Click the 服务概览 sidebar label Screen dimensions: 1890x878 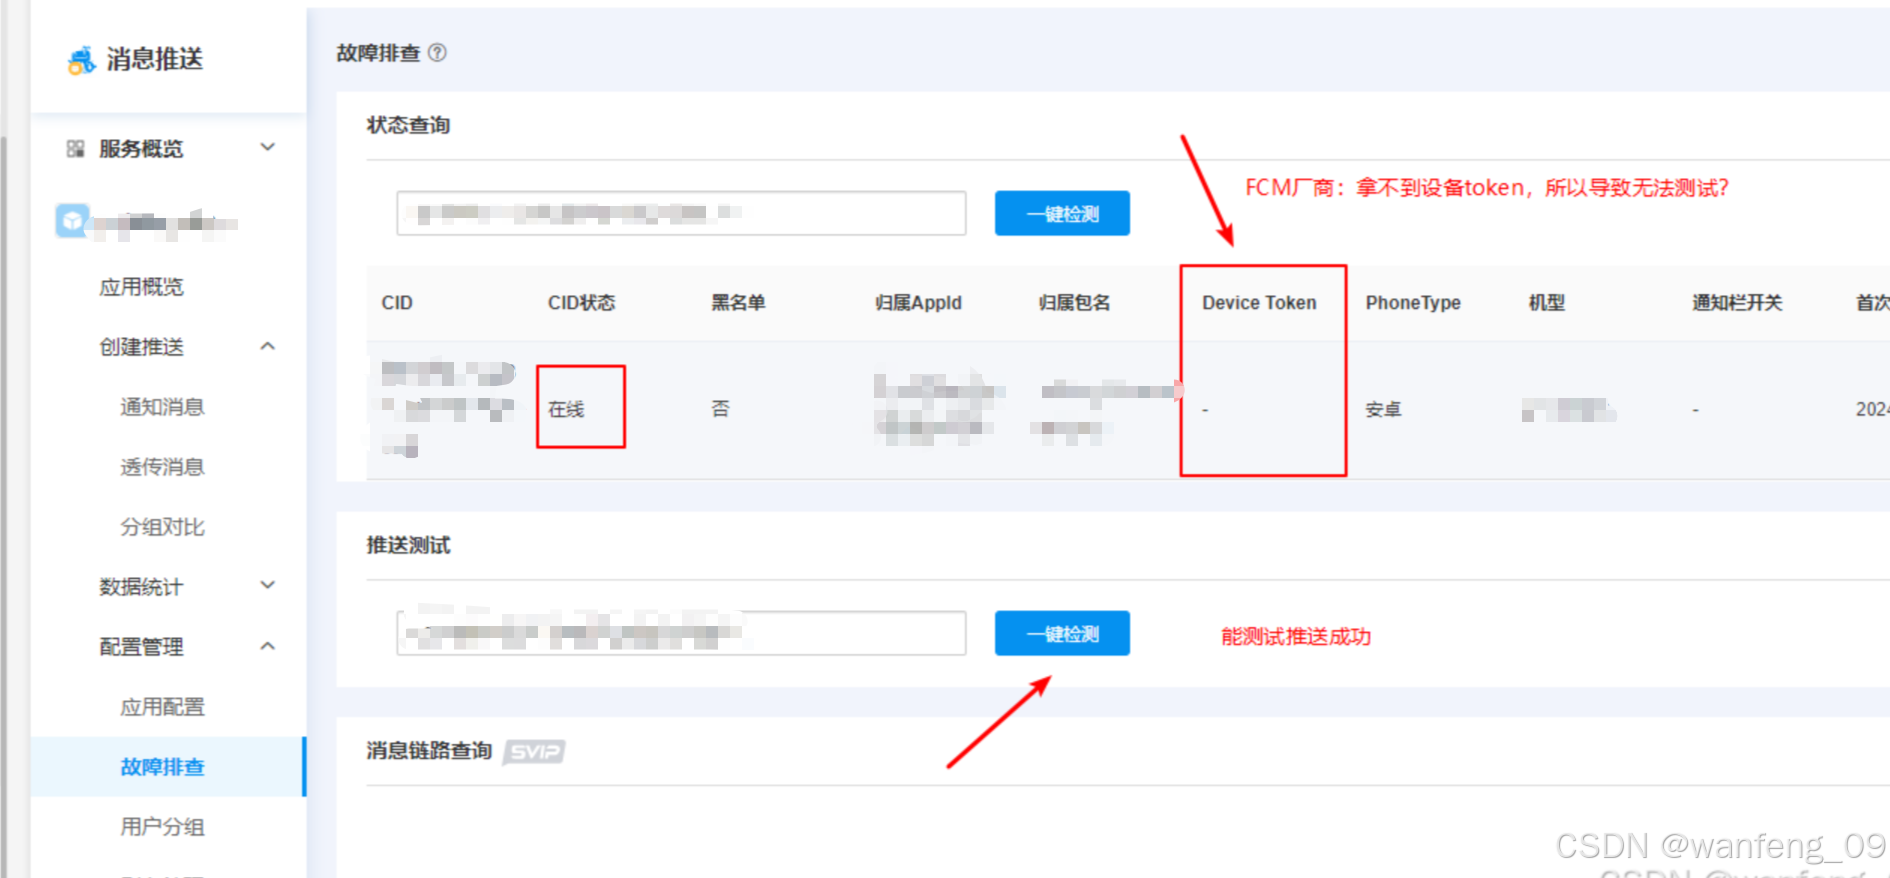pyautogui.click(x=141, y=149)
